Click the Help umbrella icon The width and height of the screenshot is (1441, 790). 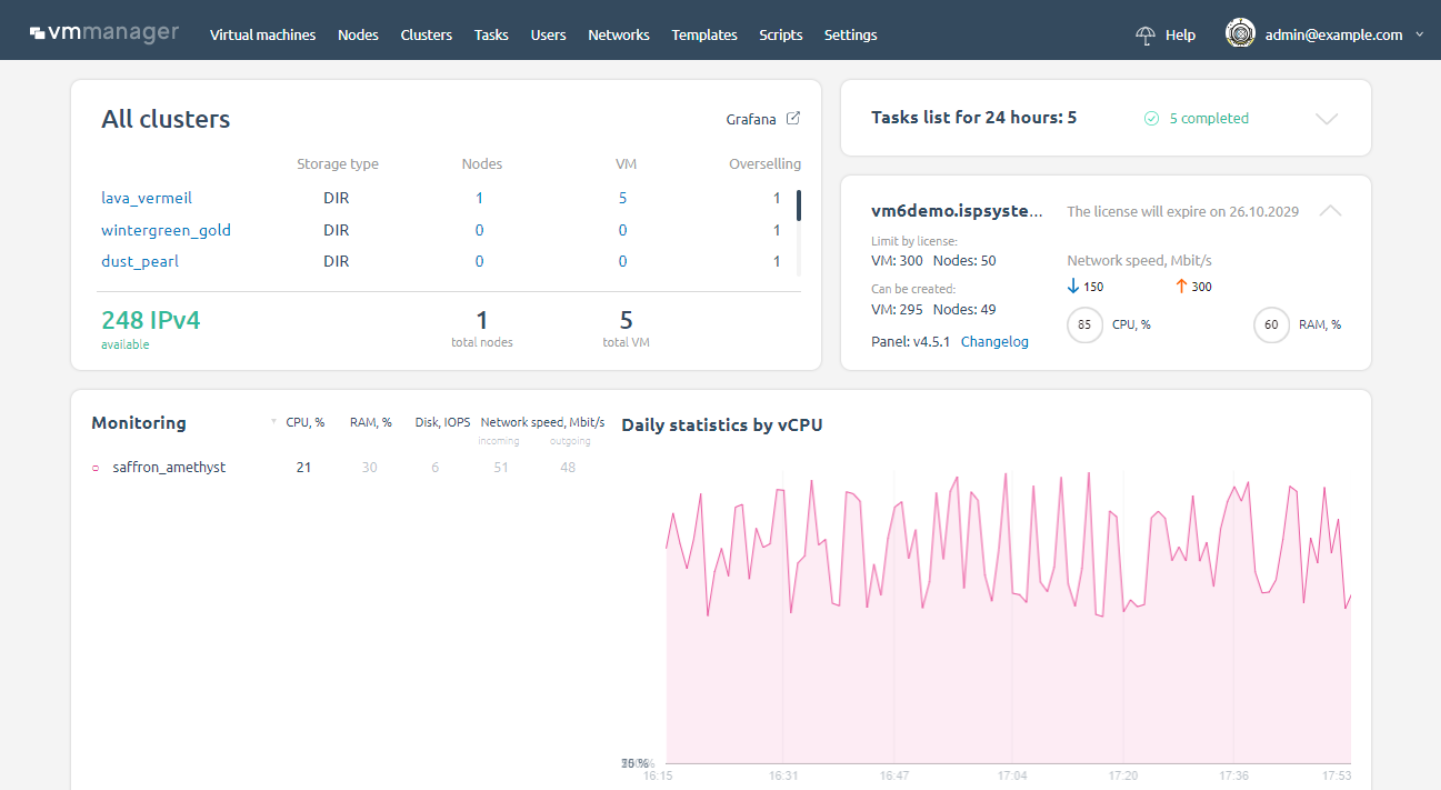pyautogui.click(x=1144, y=34)
